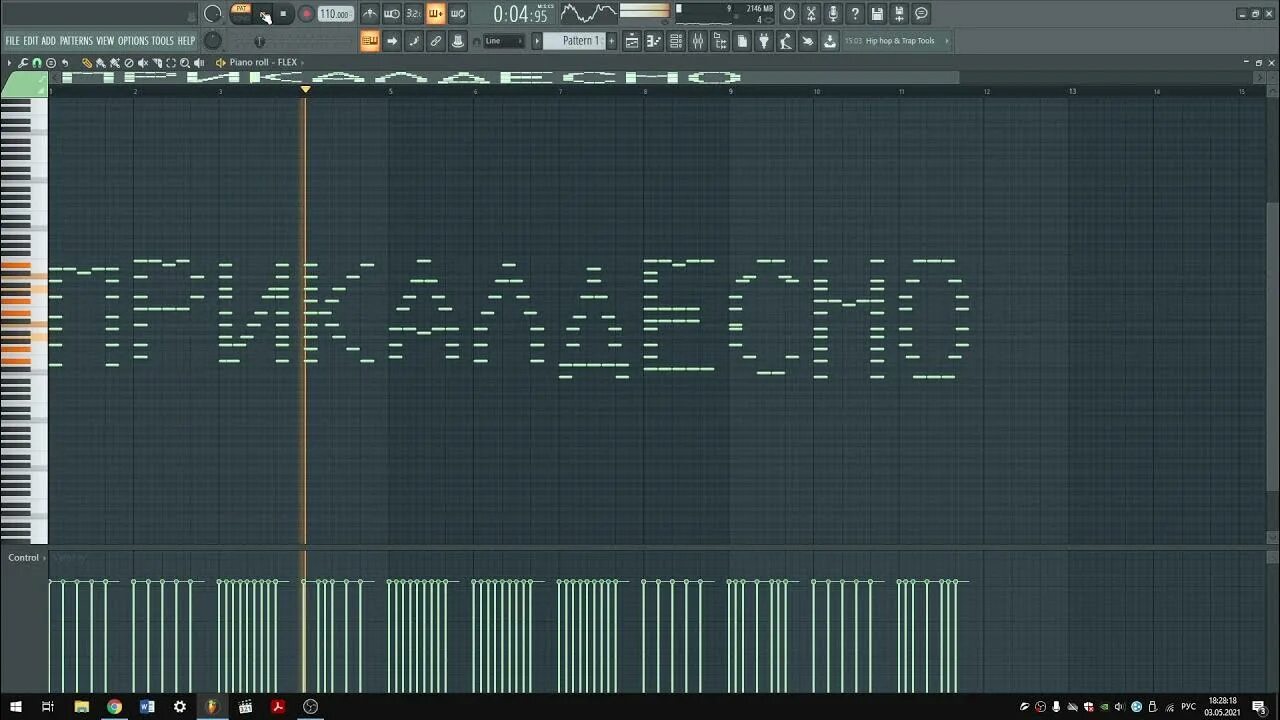Click the Piano roll - FLEX title selector
The height and width of the screenshot is (720, 1280).
263,62
